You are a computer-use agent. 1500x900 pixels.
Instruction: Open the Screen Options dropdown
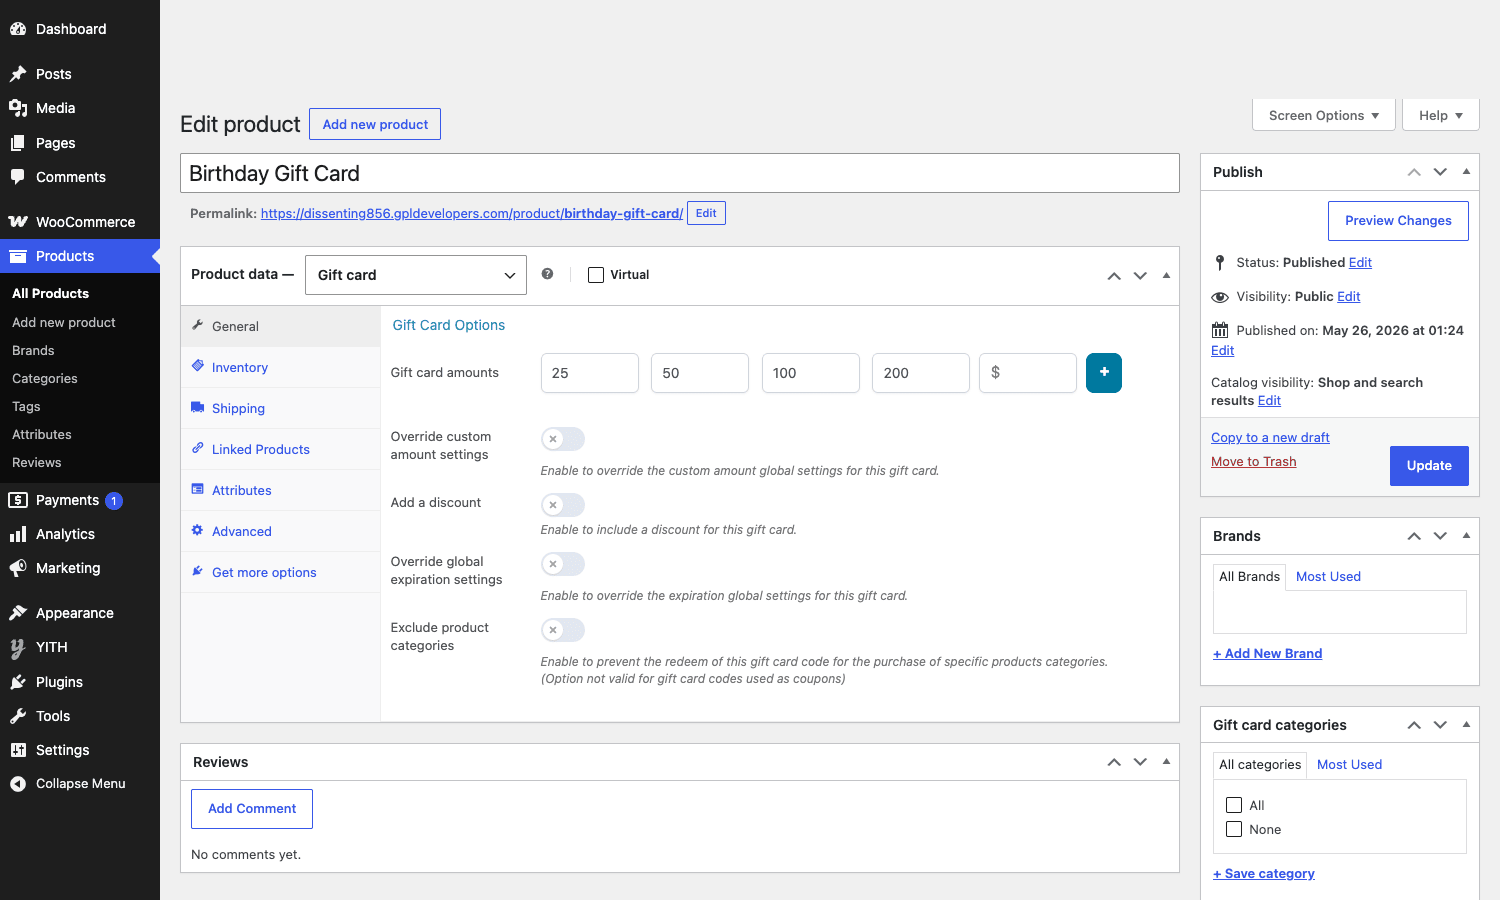pyautogui.click(x=1323, y=115)
